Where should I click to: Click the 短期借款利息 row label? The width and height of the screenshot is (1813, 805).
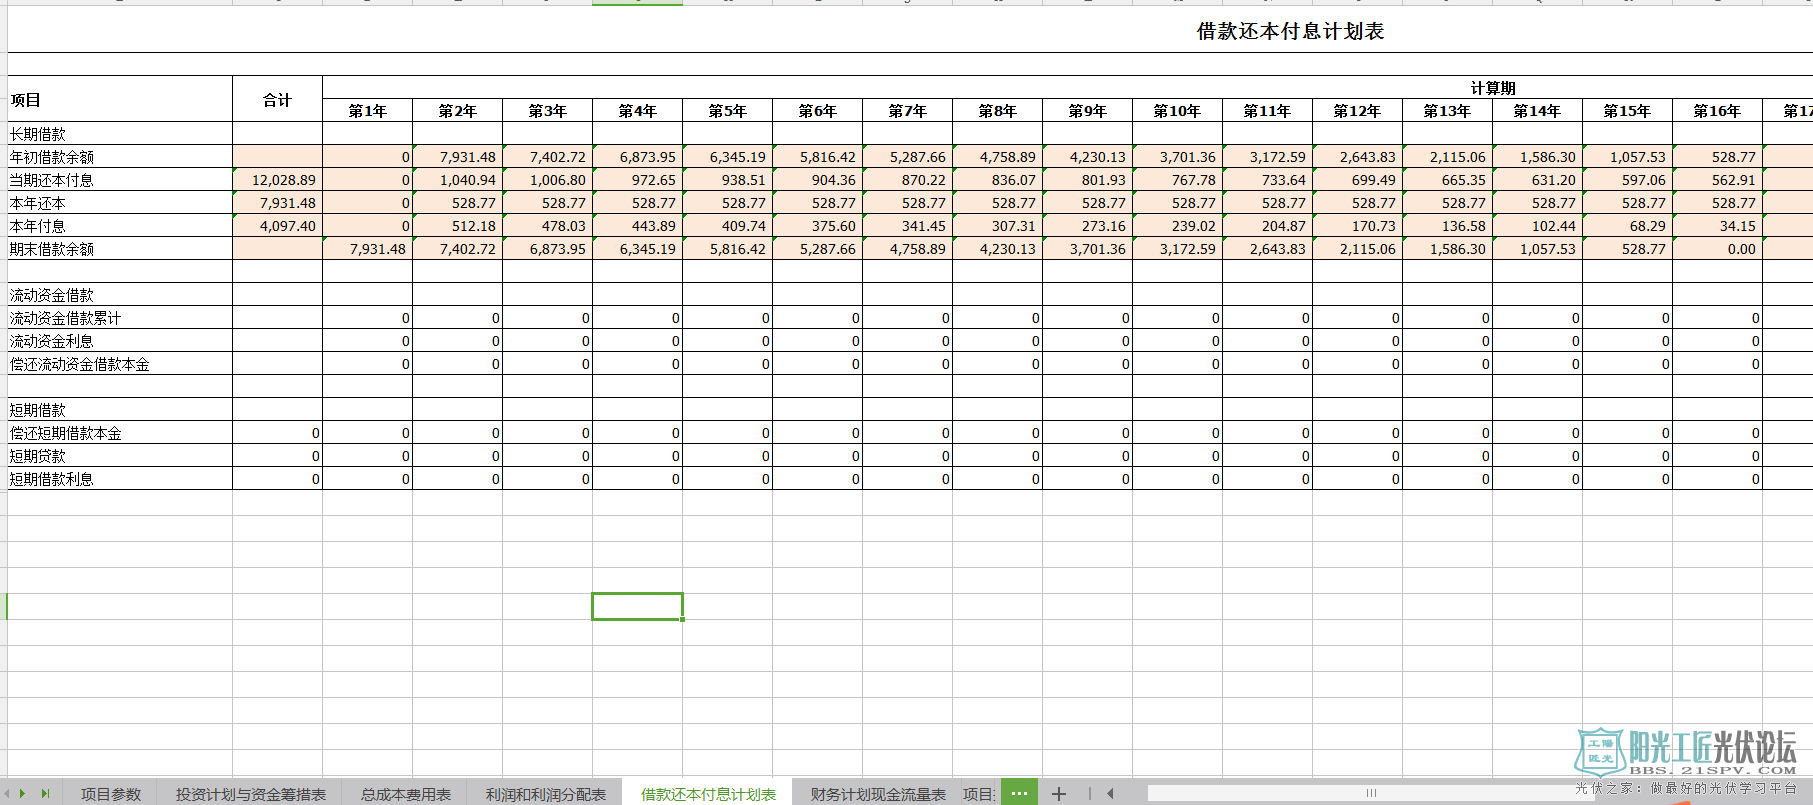[x=52, y=479]
